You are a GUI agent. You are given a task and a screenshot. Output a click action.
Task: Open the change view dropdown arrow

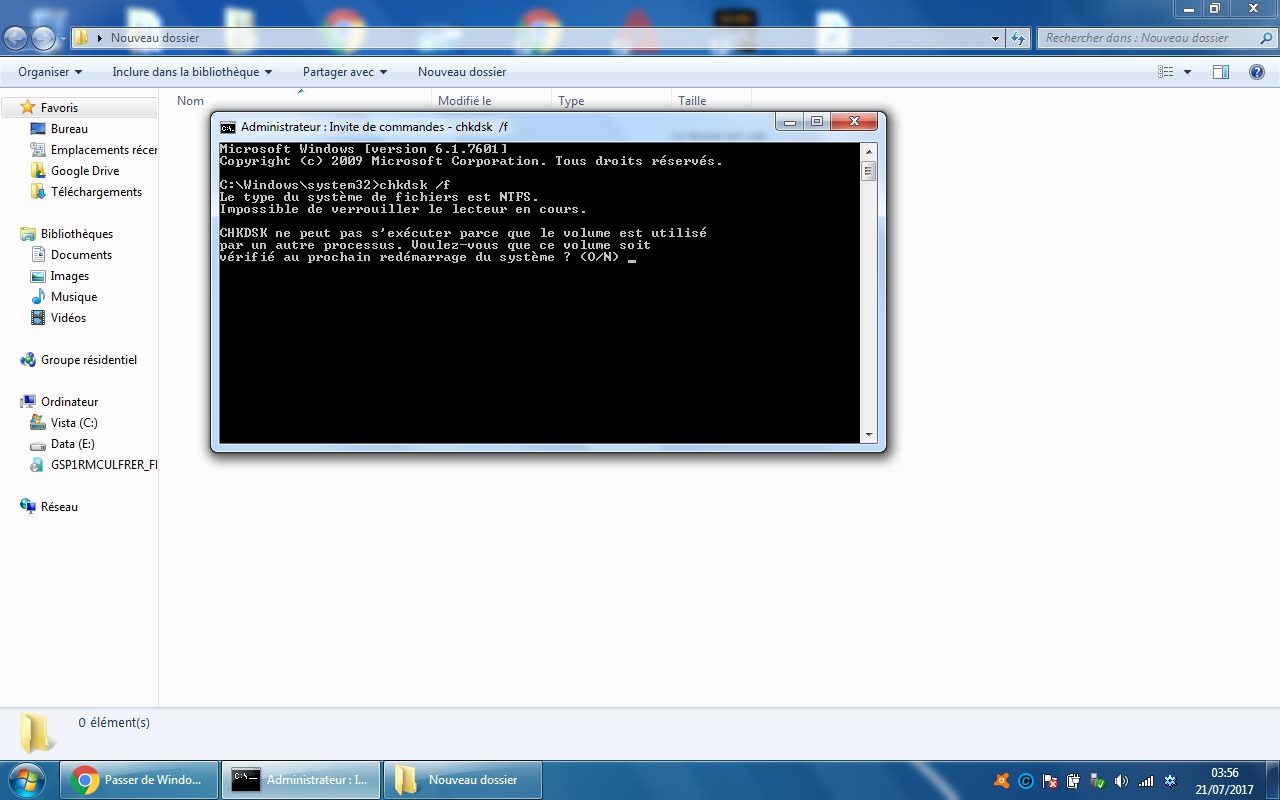tap(1186, 71)
